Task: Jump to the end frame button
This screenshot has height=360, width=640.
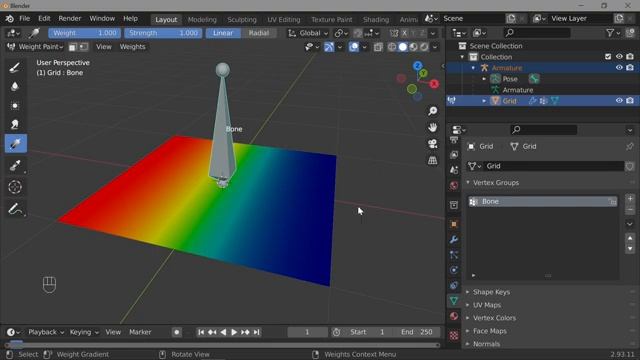Action: (x=256, y=332)
